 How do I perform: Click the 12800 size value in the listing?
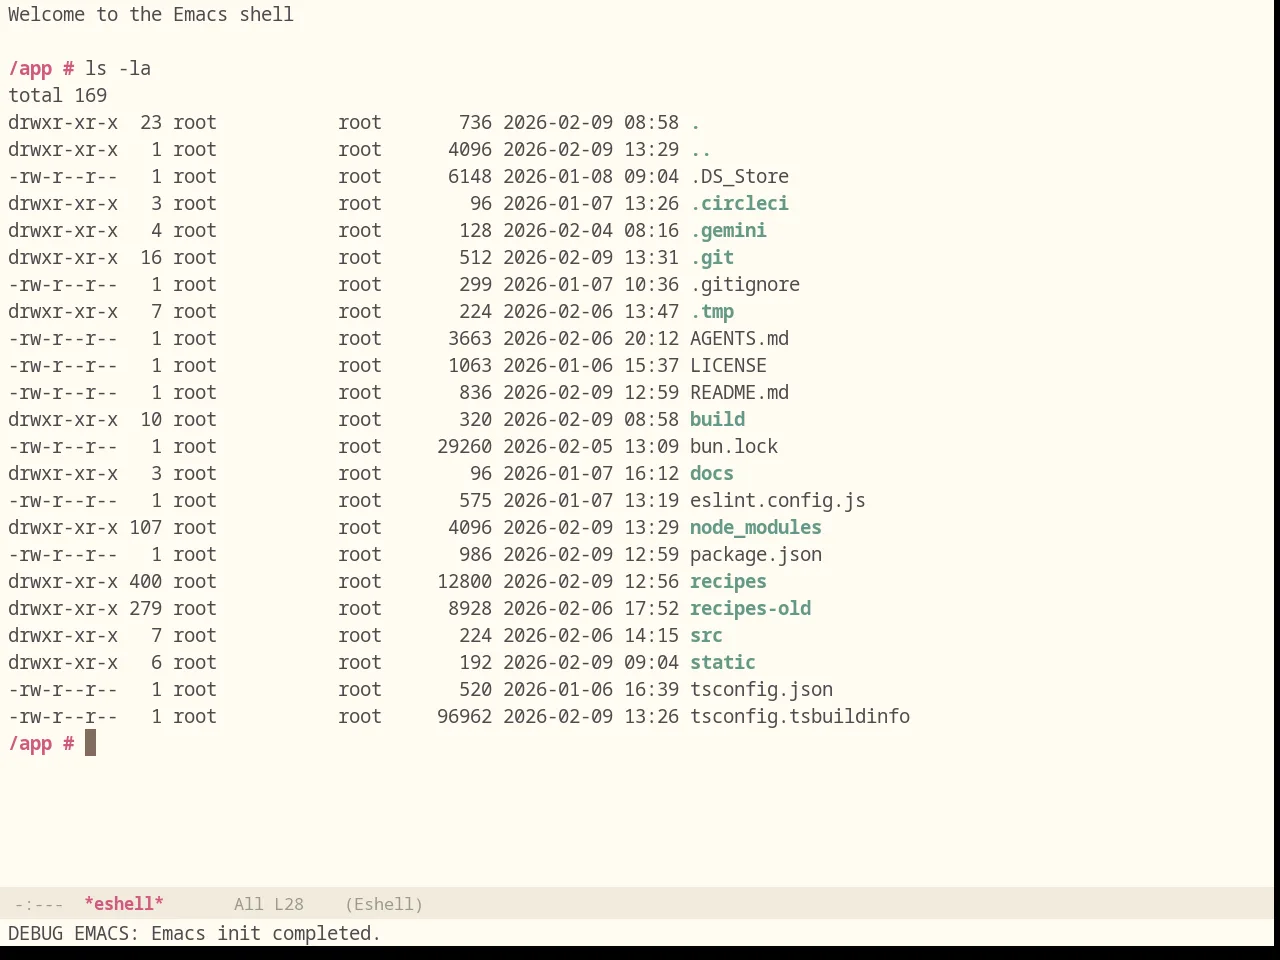click(x=464, y=581)
